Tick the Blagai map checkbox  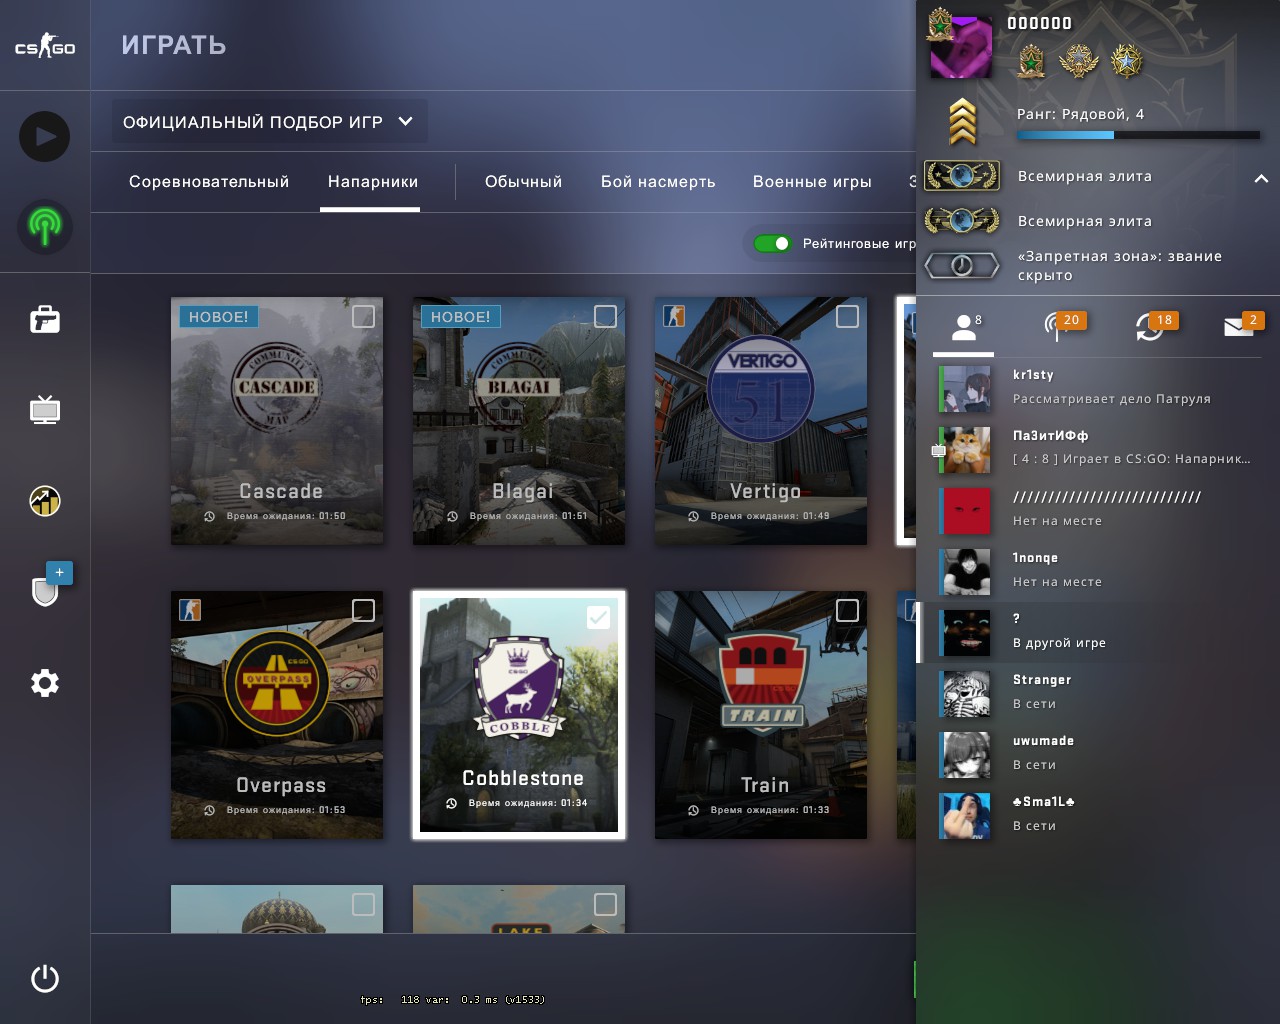(606, 316)
